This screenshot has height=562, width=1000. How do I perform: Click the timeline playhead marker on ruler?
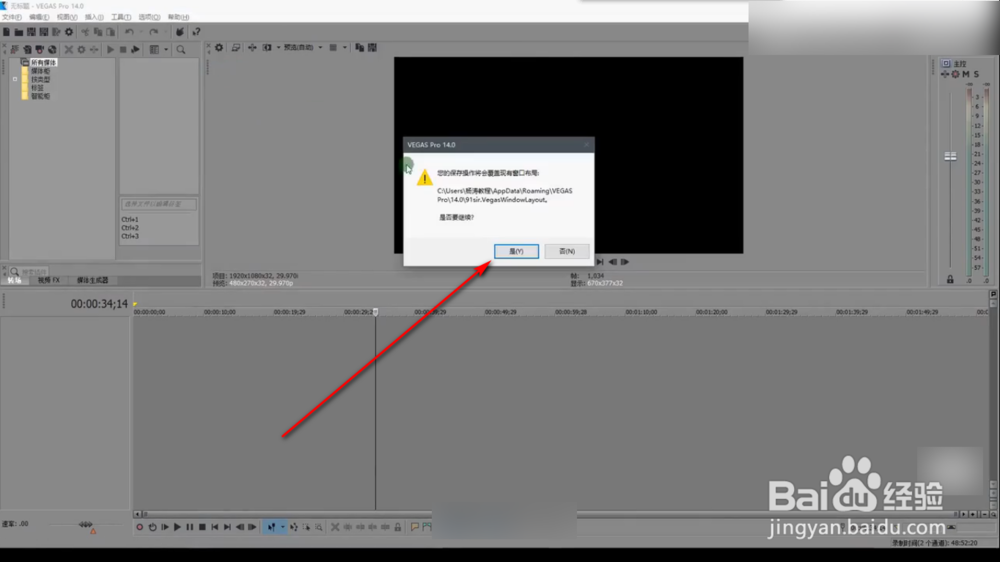[376, 312]
